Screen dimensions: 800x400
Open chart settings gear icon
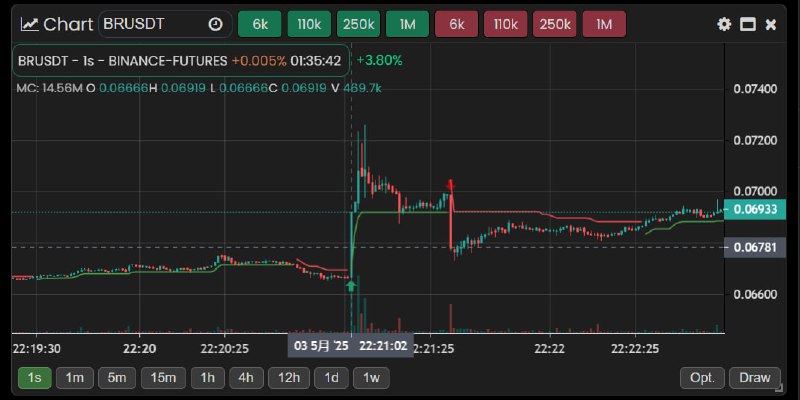pos(724,24)
